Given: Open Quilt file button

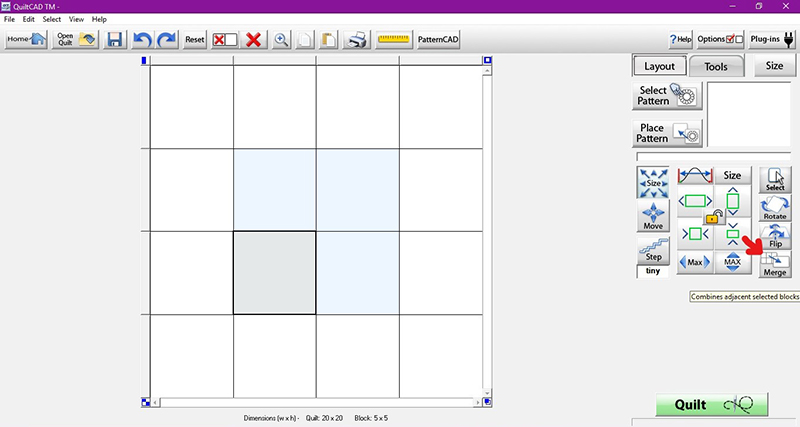Looking at the screenshot, I should point(75,39).
